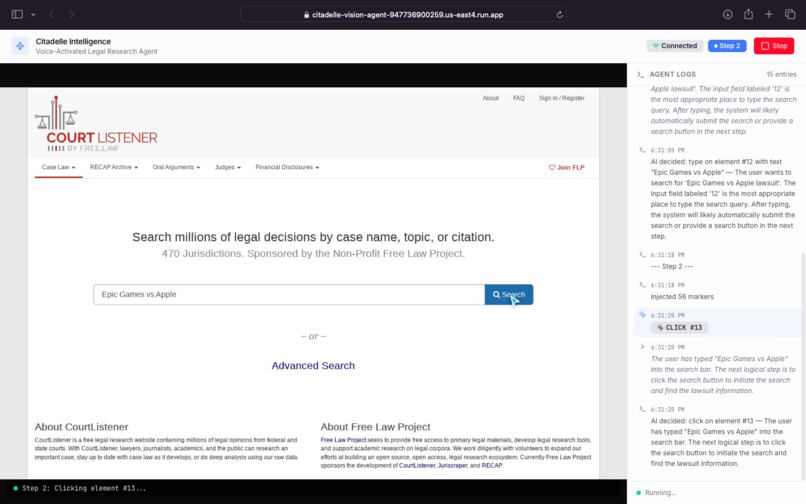Follow the Free Law Project link
Image resolution: width=806 pixels, height=504 pixels.
click(343, 440)
